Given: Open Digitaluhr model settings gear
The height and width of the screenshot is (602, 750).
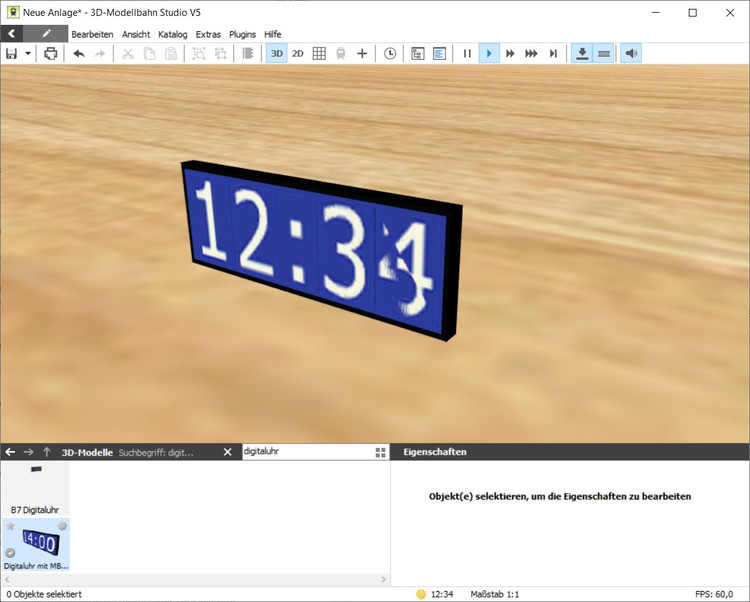Looking at the screenshot, I should pos(62,526).
